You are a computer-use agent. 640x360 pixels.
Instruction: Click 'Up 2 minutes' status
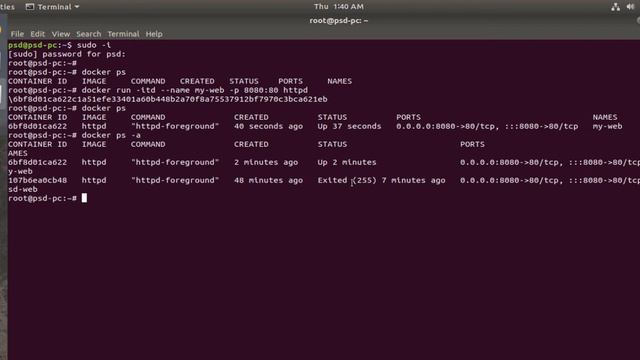coord(347,162)
